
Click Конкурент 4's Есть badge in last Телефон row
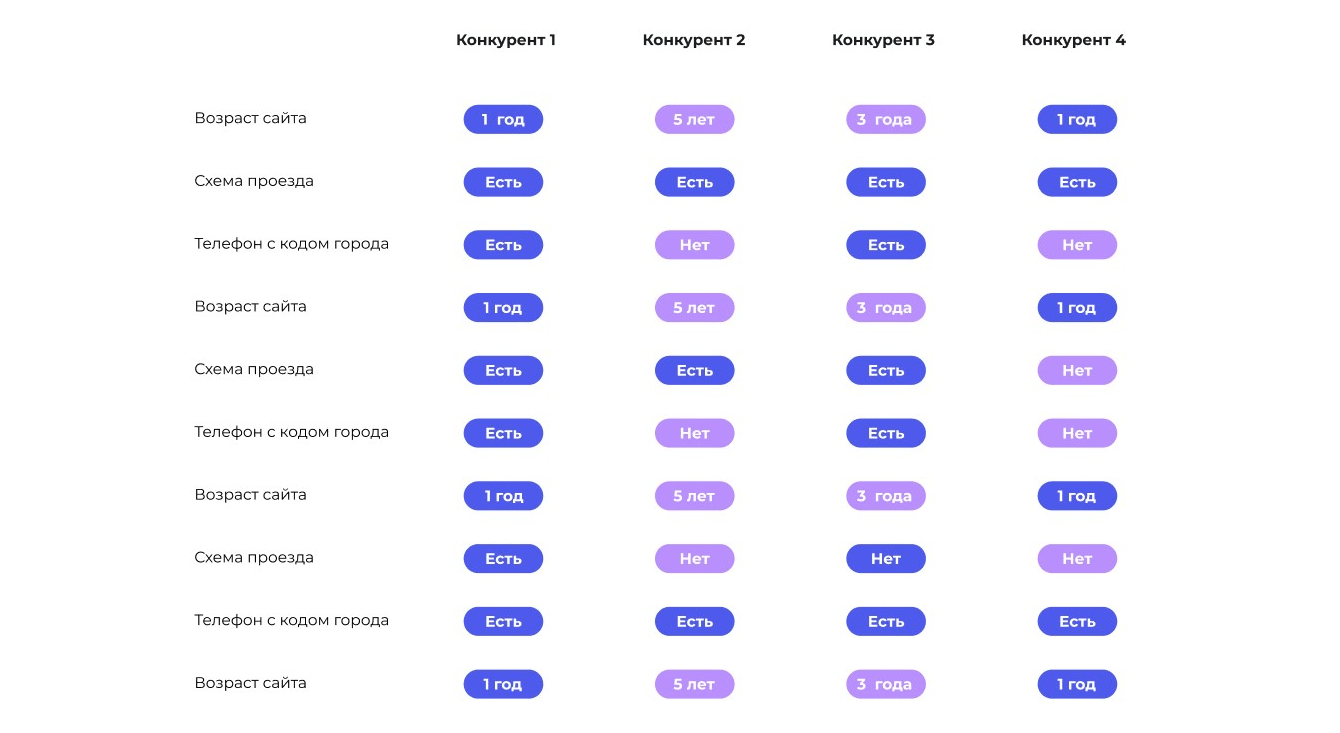[1077, 622]
